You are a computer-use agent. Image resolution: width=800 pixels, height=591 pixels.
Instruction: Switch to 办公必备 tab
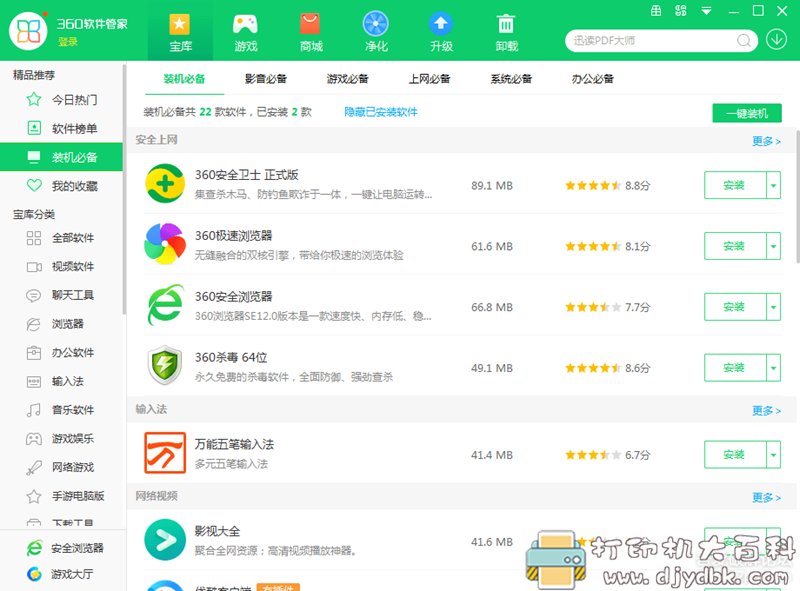[x=592, y=79]
